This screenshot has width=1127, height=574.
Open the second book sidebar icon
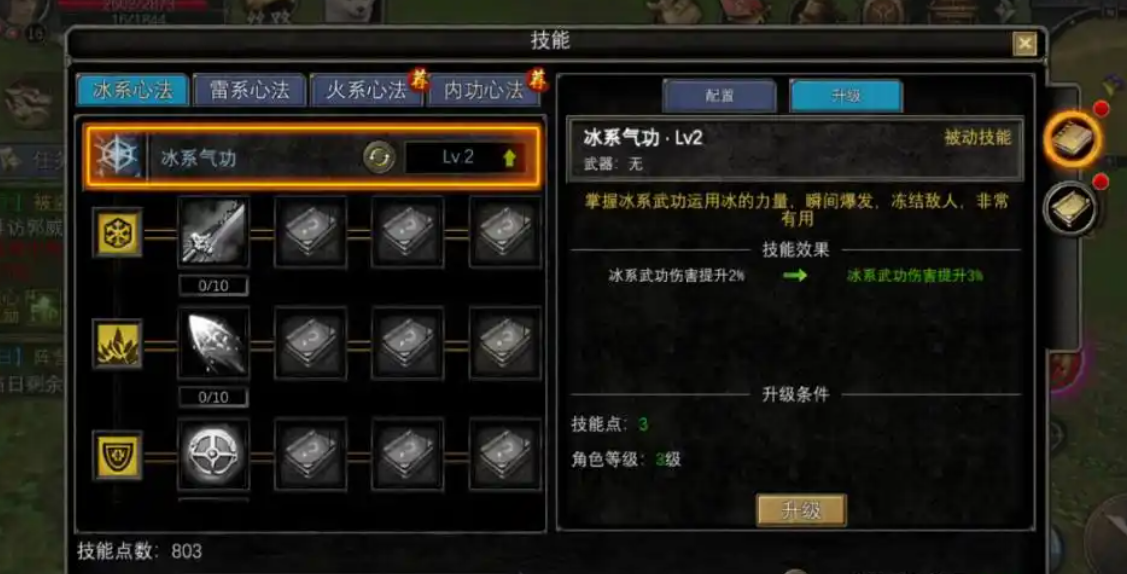tap(1070, 208)
